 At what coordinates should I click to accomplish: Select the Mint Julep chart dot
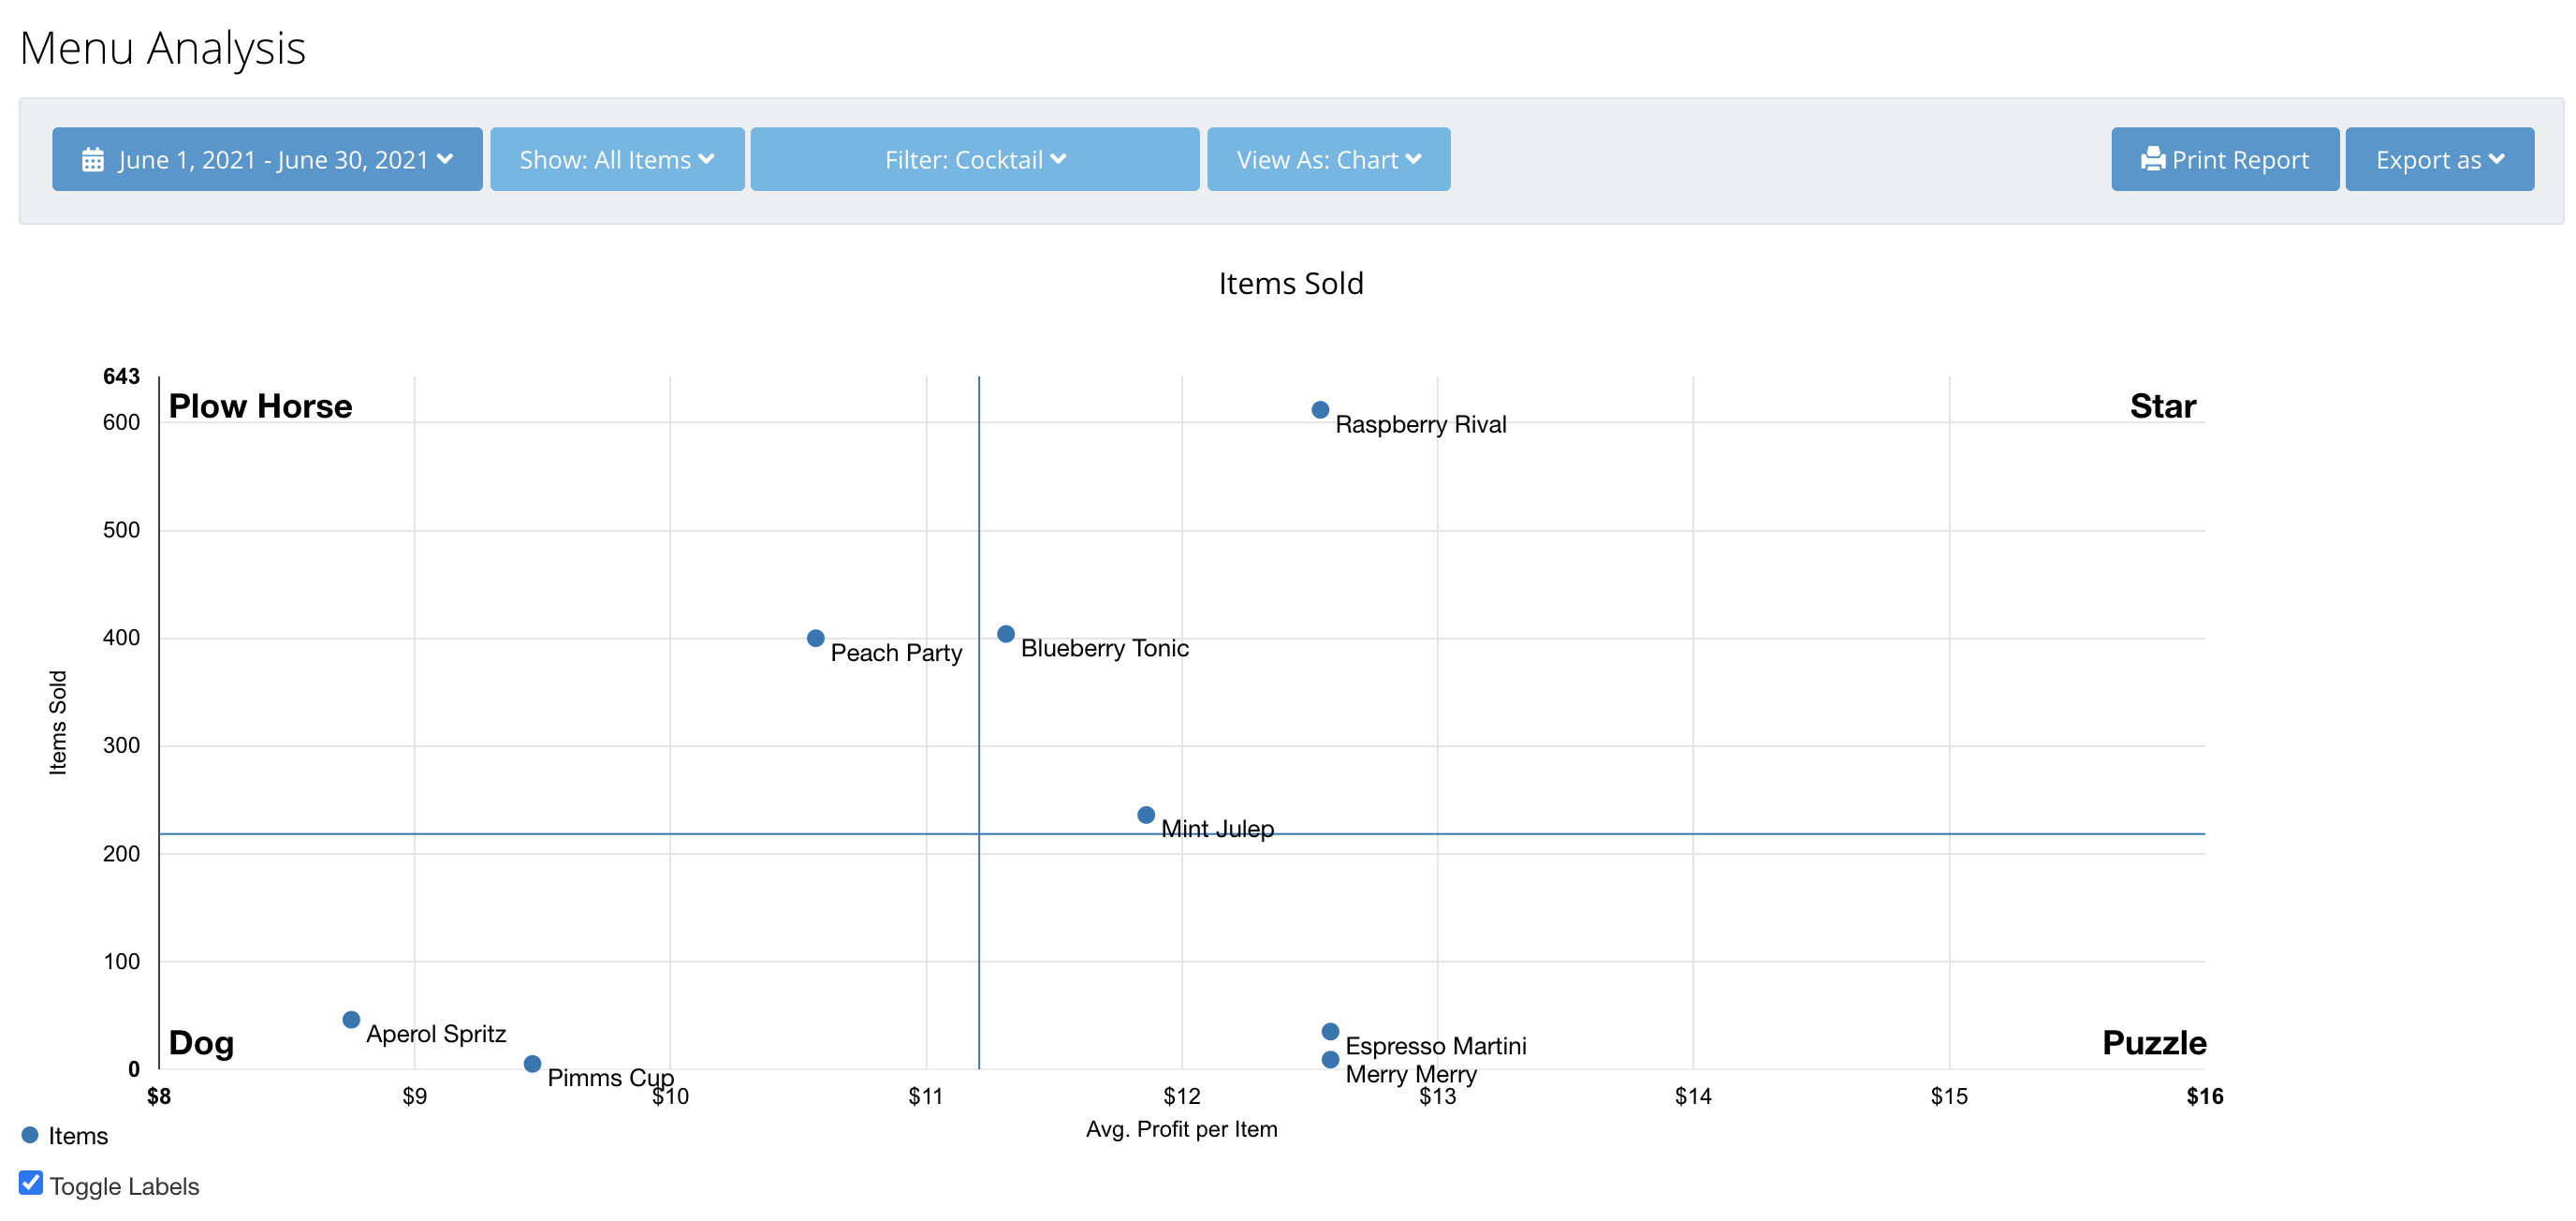tap(1146, 815)
